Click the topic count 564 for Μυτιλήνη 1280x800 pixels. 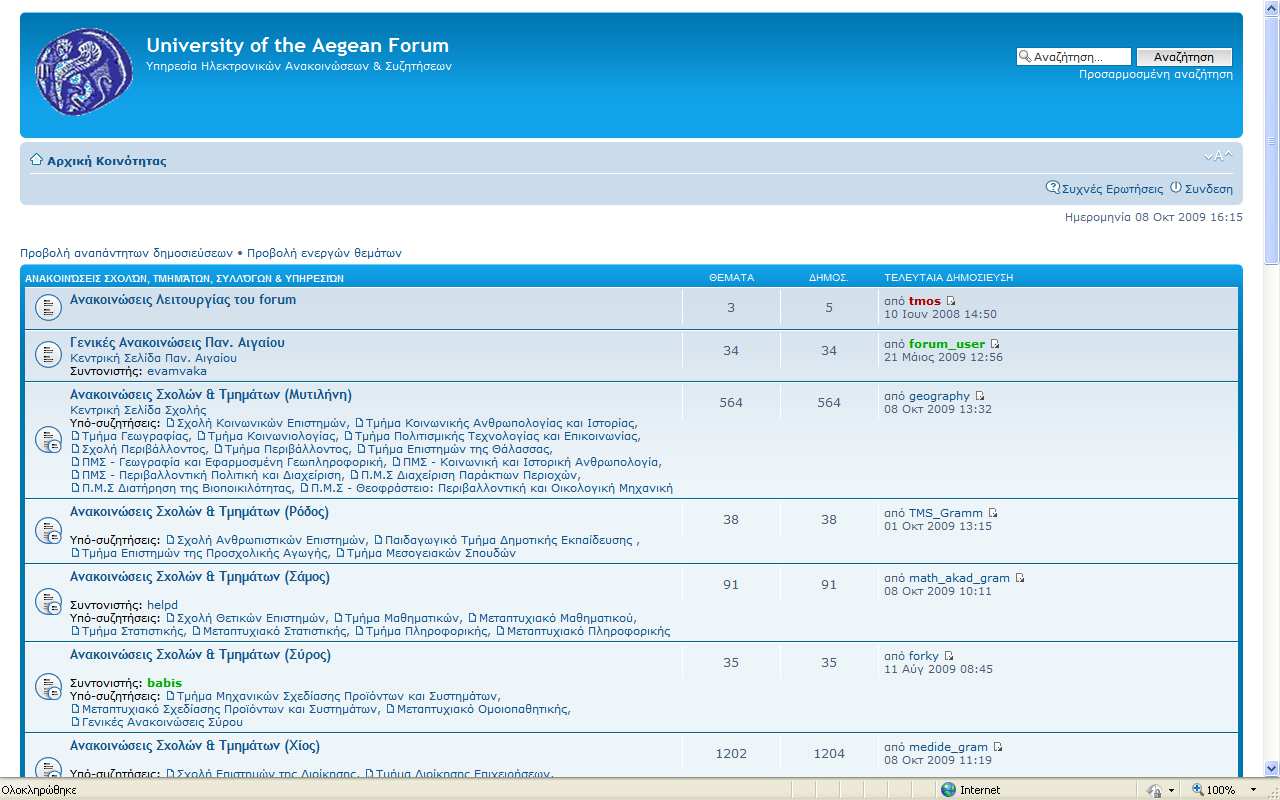pyautogui.click(x=731, y=403)
